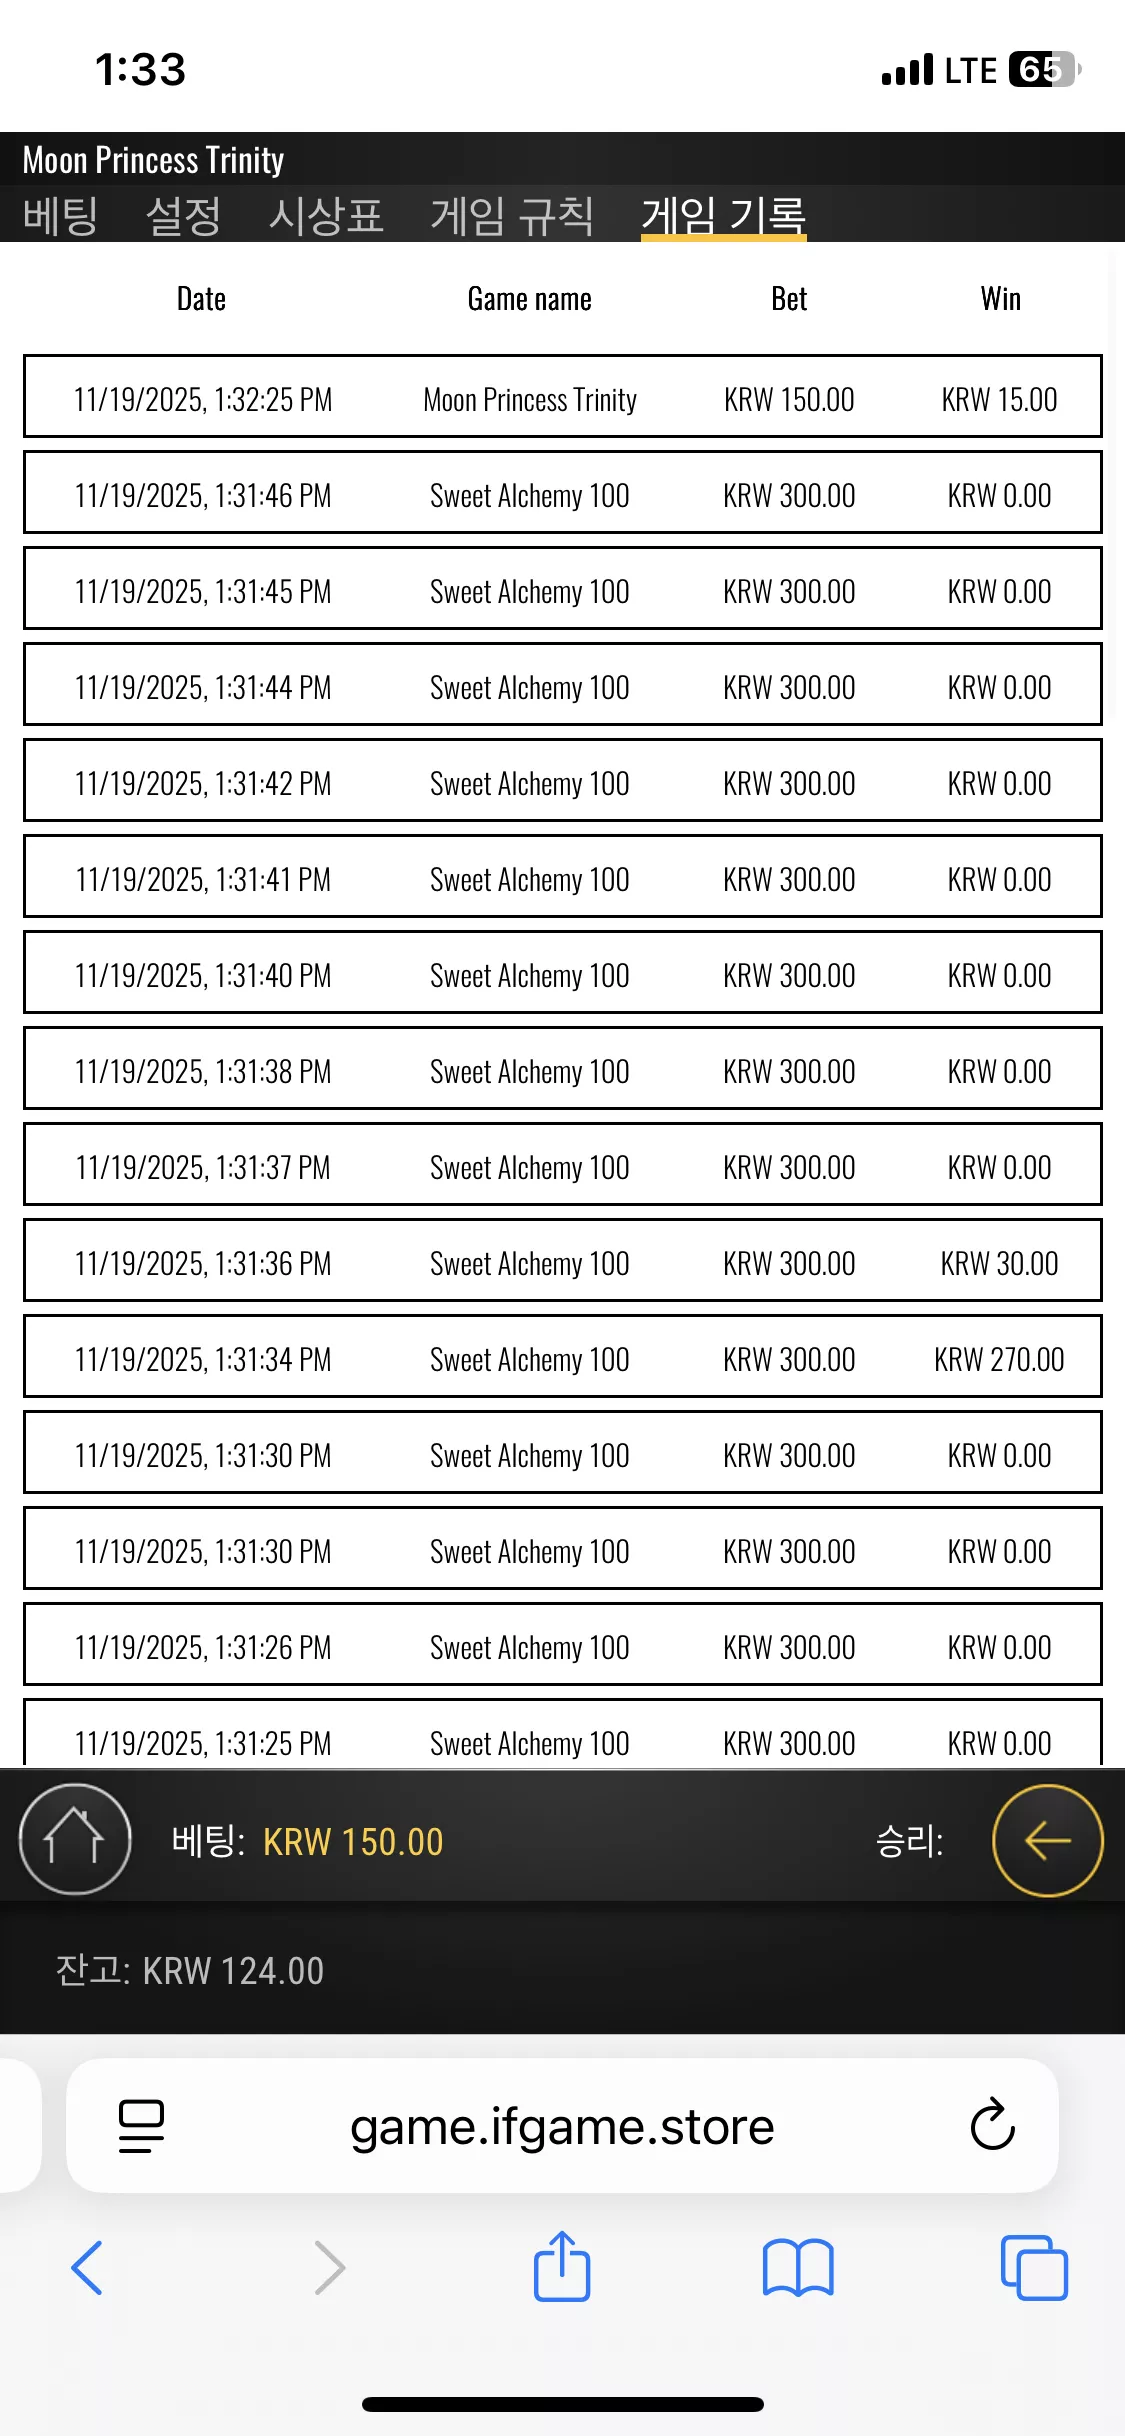
Task: Open the 시상표 tab
Action: 326,215
